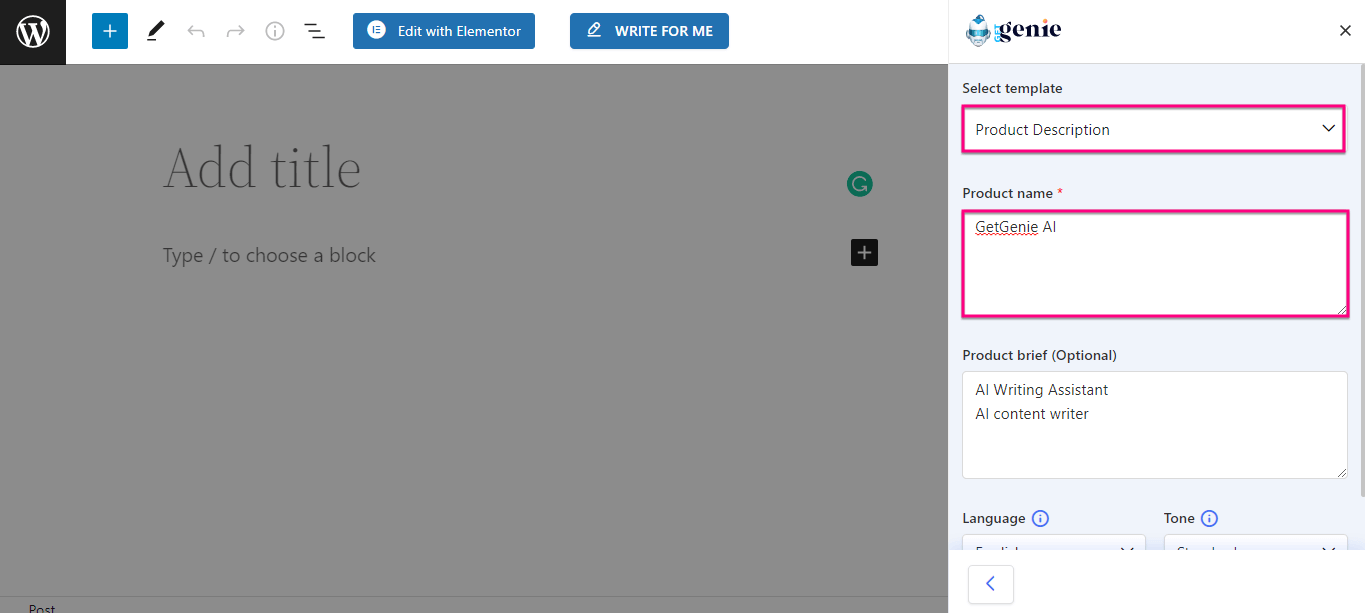The width and height of the screenshot is (1365, 613).
Task: Open the List View icon
Action: pos(315,31)
